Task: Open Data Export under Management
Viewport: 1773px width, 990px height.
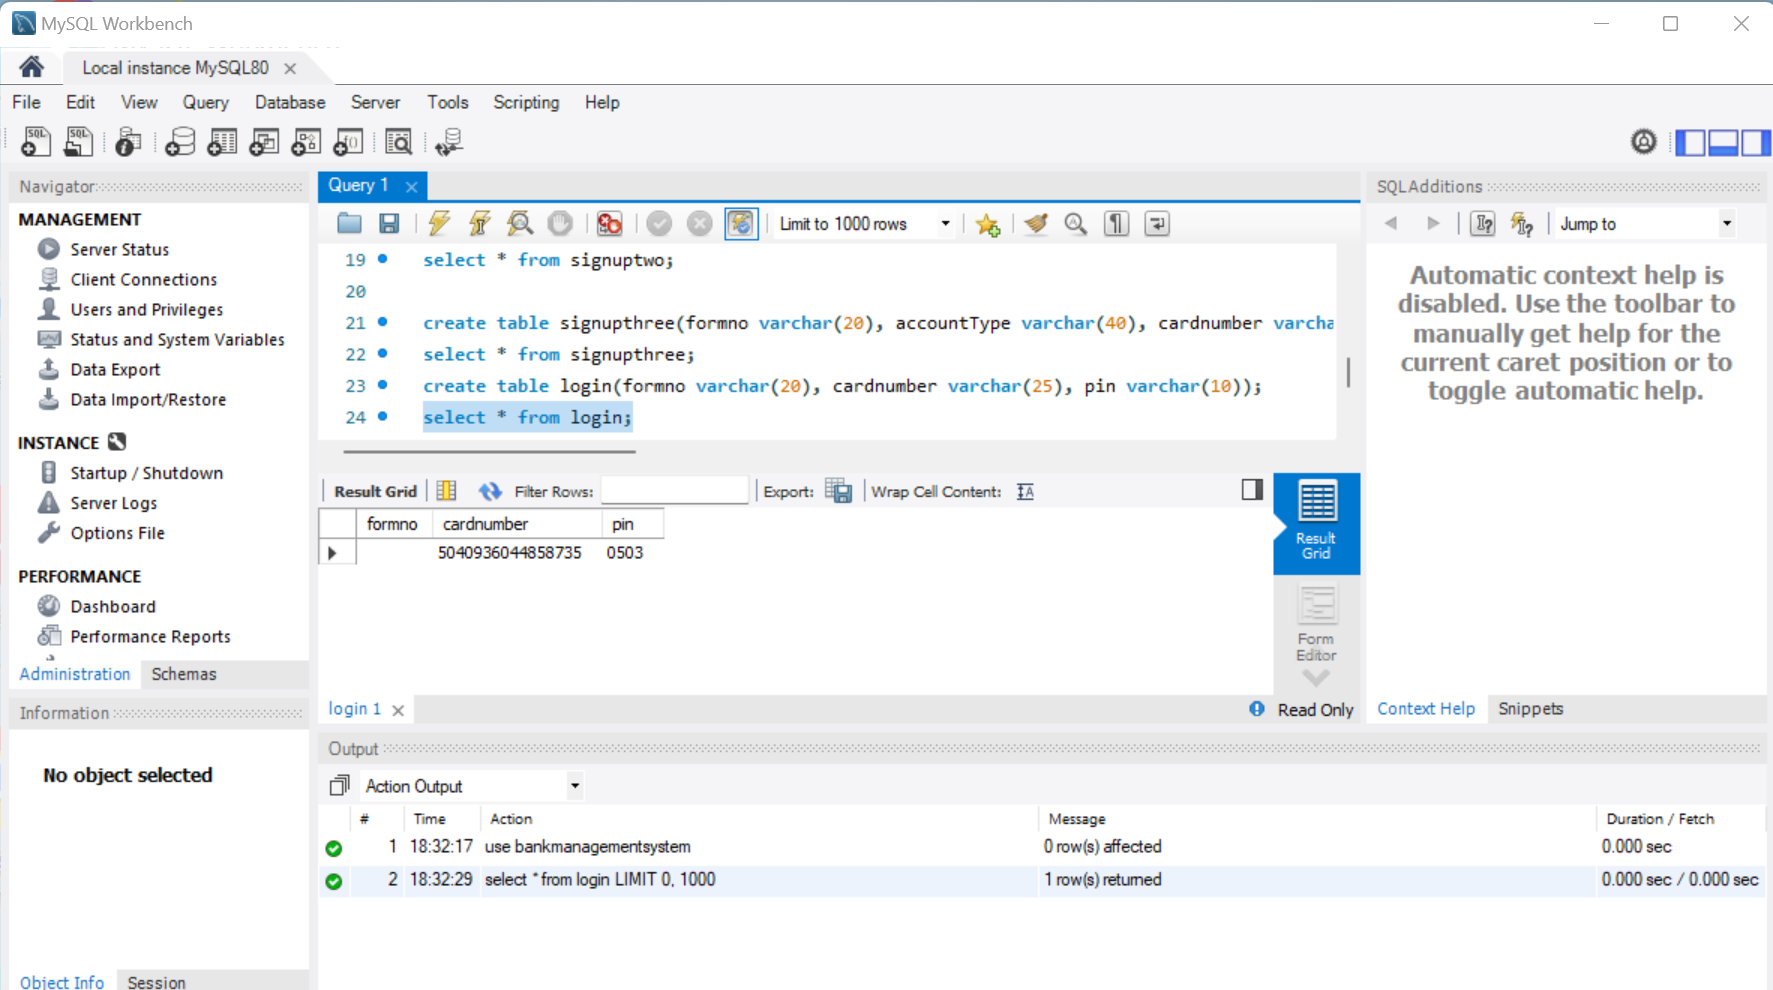Action: click(113, 369)
